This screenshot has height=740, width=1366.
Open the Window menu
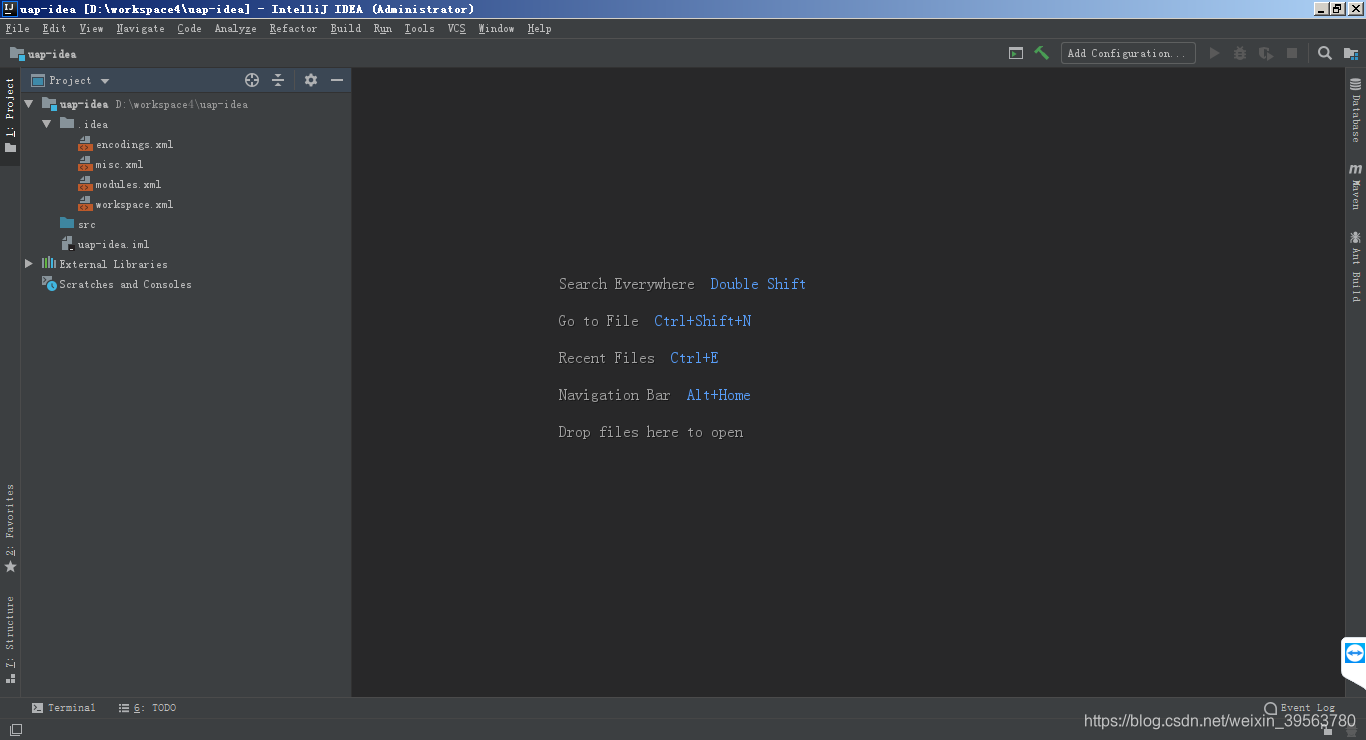[496, 28]
